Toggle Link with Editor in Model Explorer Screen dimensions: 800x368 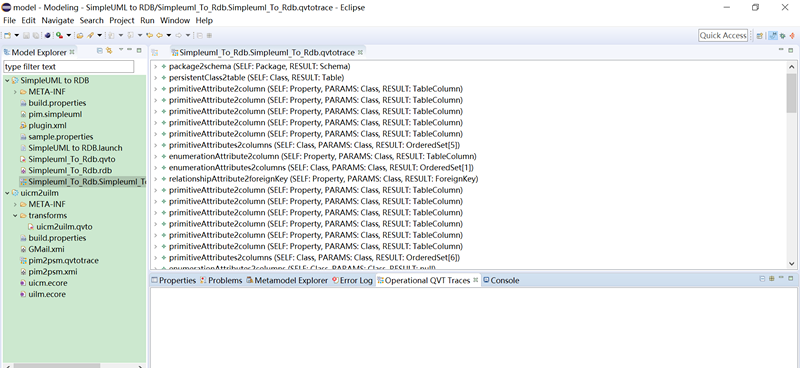(109, 51)
